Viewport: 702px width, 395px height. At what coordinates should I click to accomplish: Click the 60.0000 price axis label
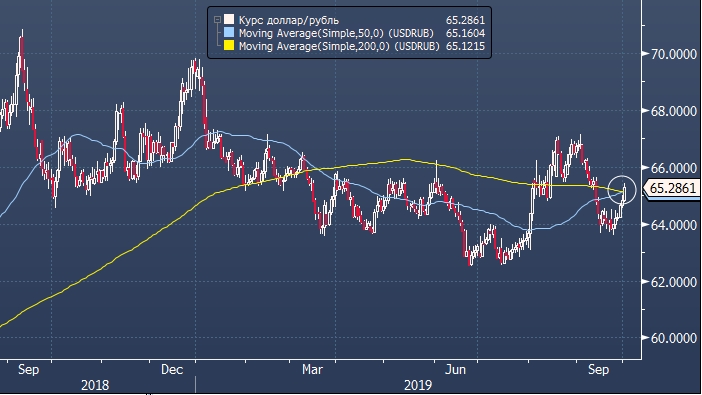[673, 338]
